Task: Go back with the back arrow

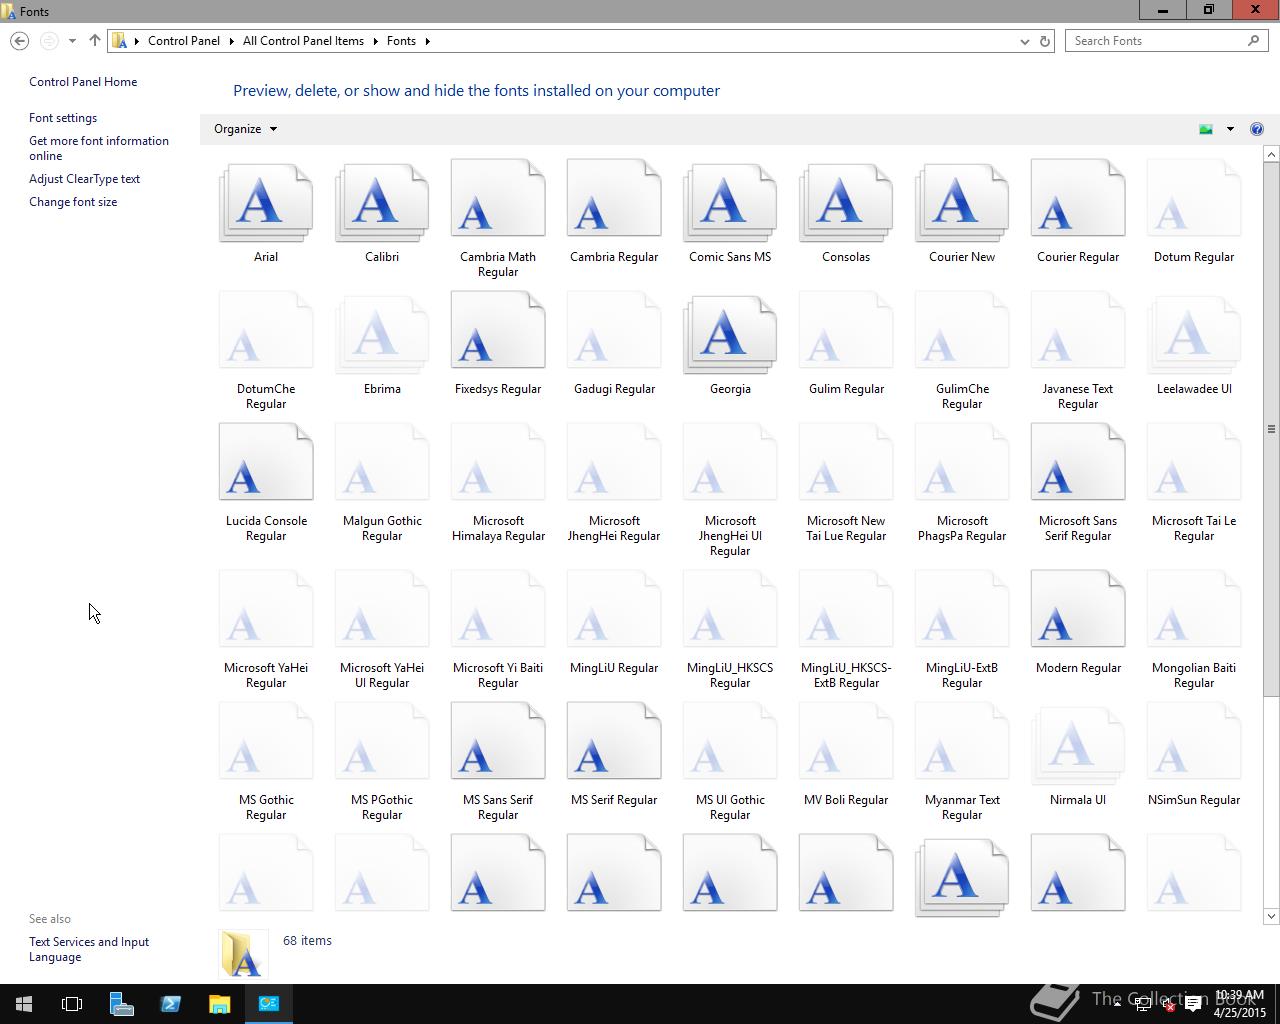Action: click(x=19, y=41)
